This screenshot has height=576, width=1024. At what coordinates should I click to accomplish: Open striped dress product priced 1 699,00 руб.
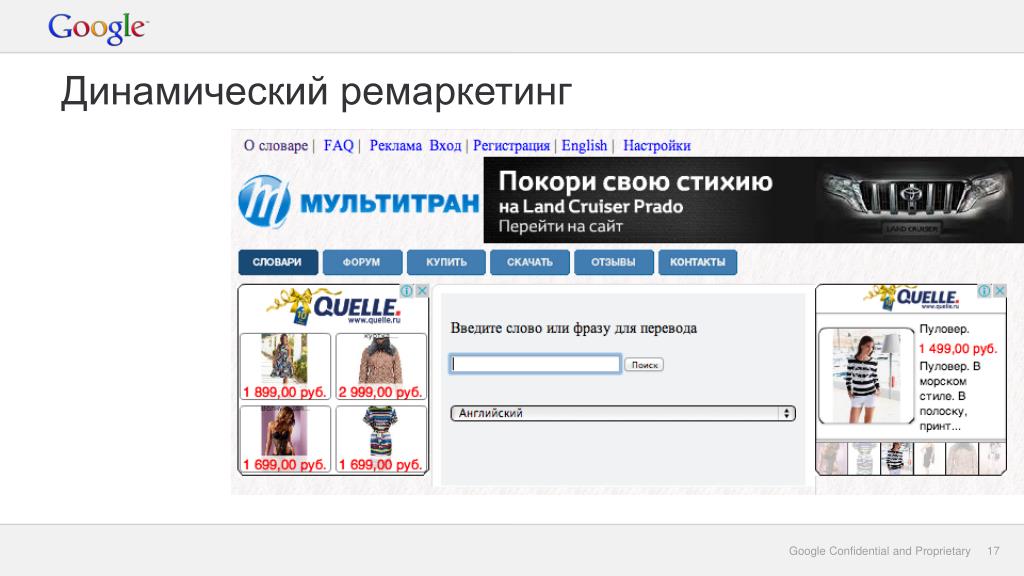point(381,439)
